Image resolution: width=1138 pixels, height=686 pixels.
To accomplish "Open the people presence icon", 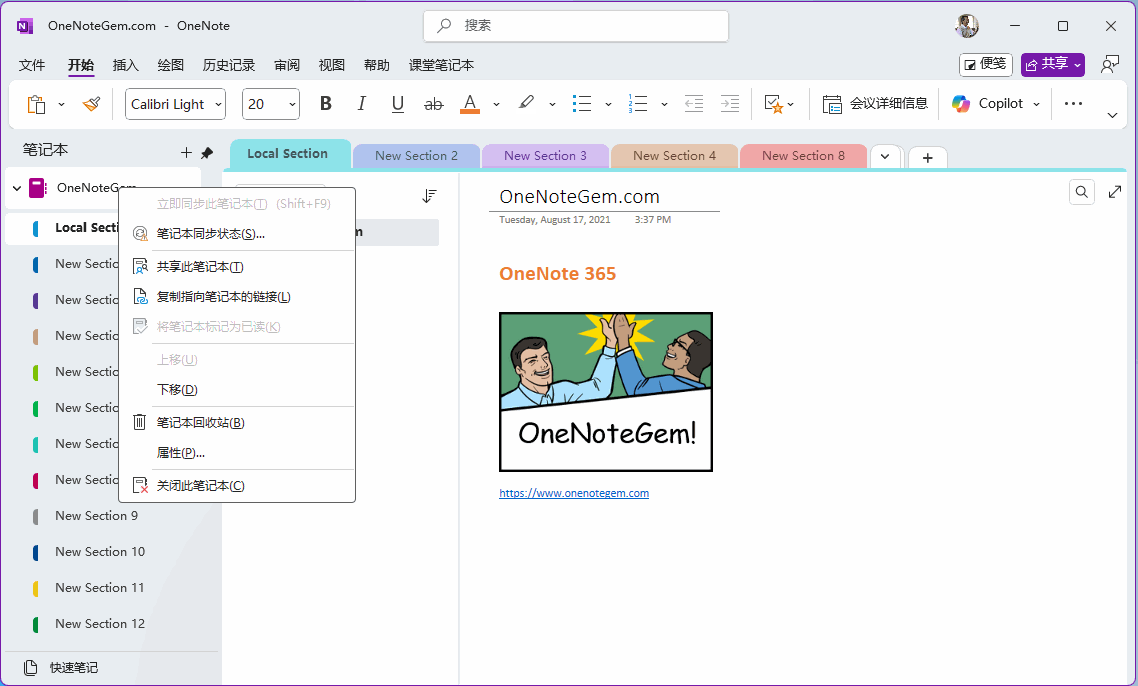I will pos(1110,65).
